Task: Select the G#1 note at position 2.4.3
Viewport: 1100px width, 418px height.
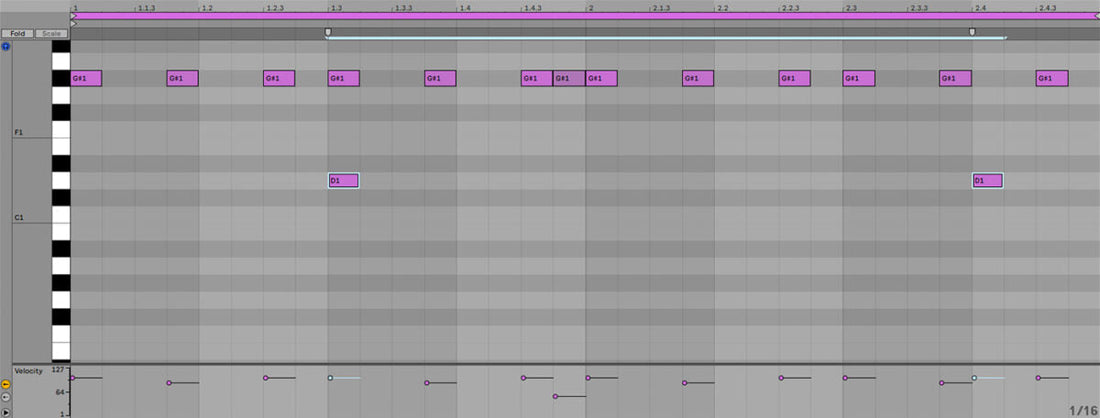Action: (x=1052, y=78)
